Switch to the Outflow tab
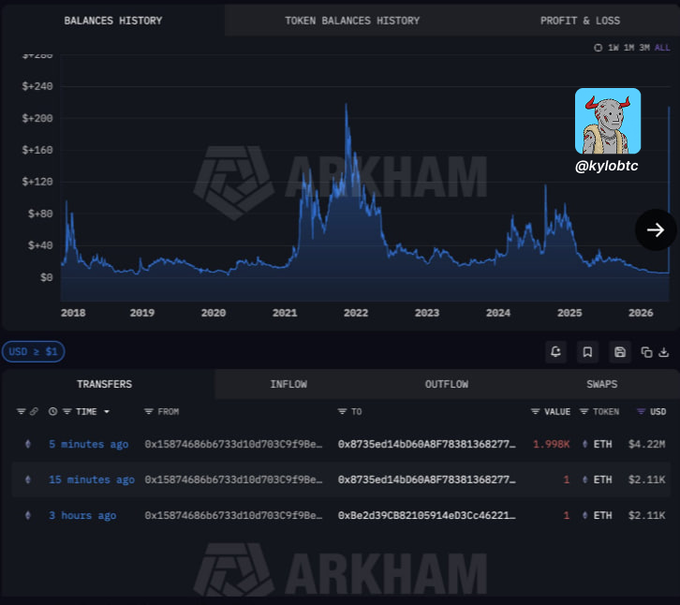This screenshot has height=605, width=680. pyautogui.click(x=446, y=384)
